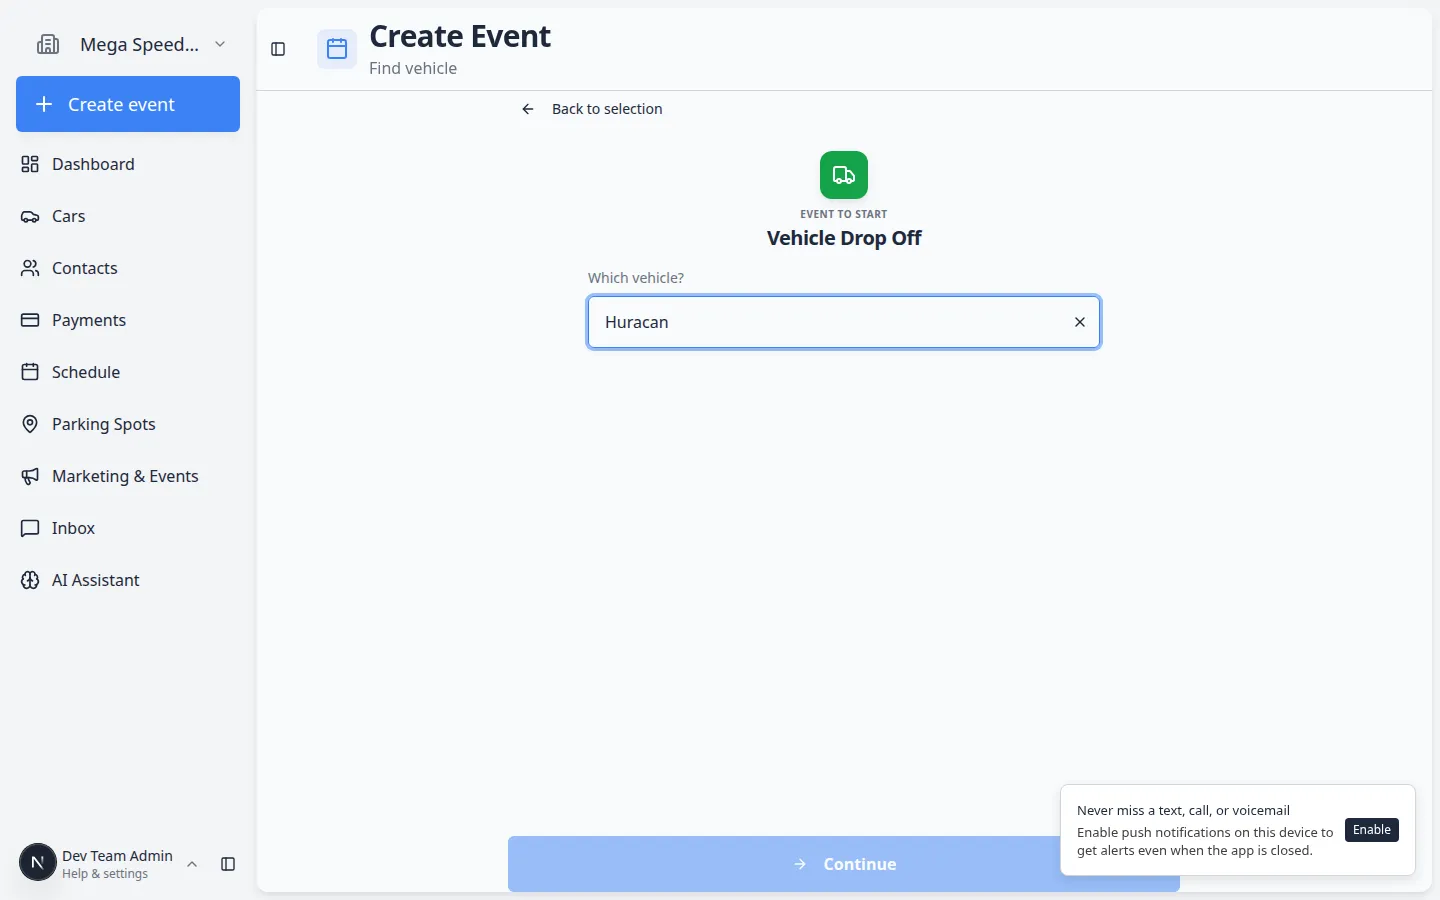Click the Dashboard grid icon
Image resolution: width=1440 pixels, height=900 pixels.
[30, 164]
